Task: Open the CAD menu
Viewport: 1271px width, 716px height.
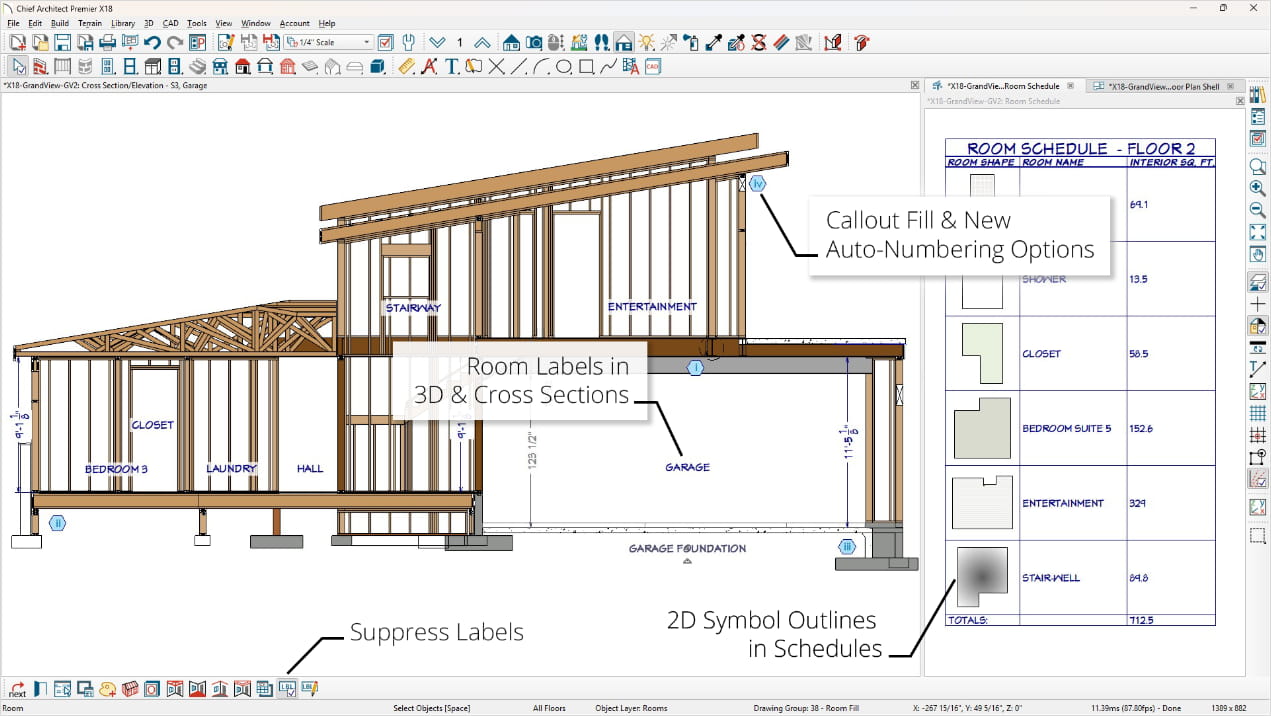Action: tap(171, 23)
